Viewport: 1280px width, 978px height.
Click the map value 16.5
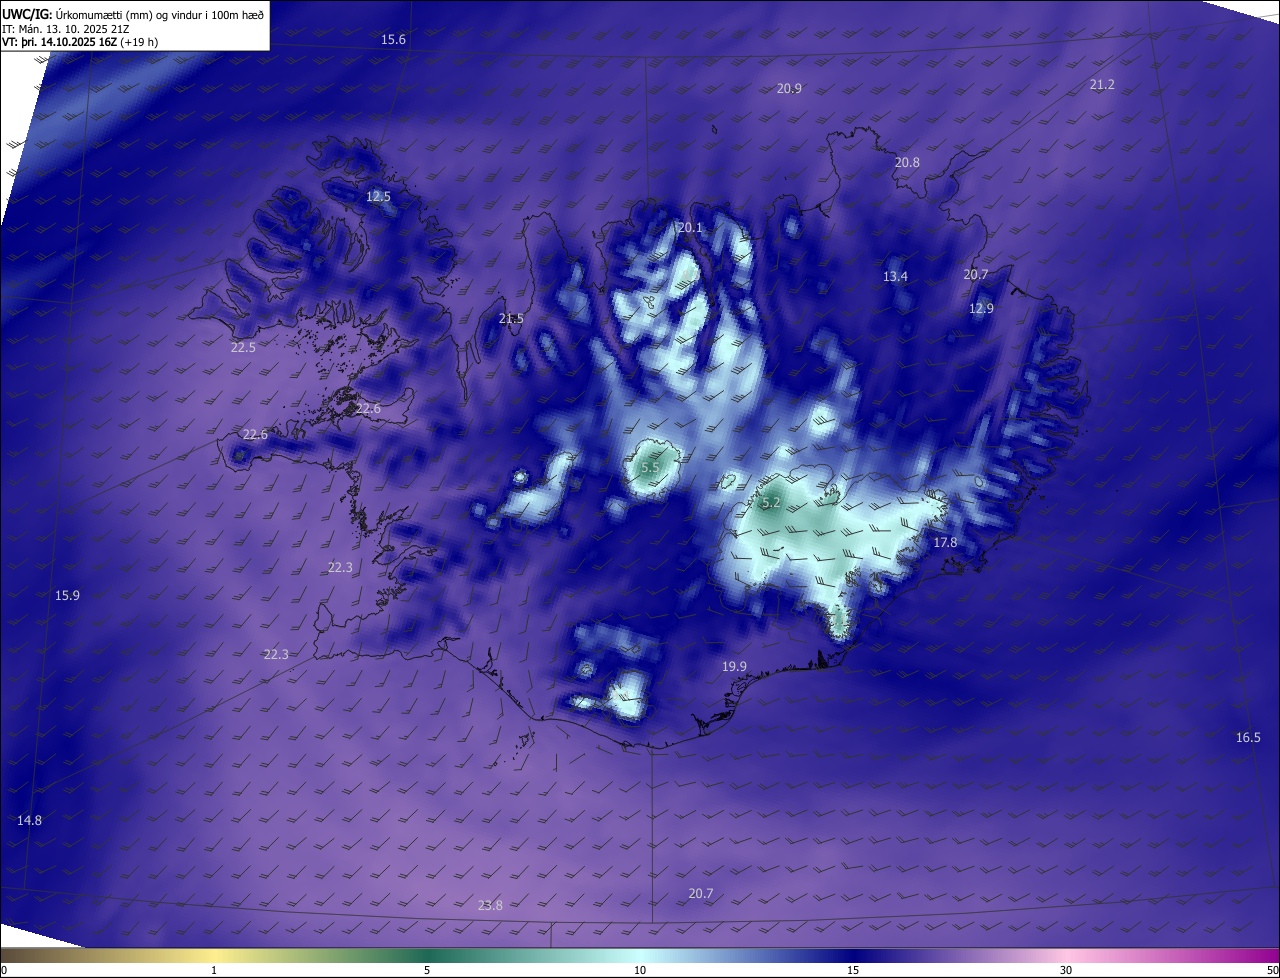tap(1248, 738)
